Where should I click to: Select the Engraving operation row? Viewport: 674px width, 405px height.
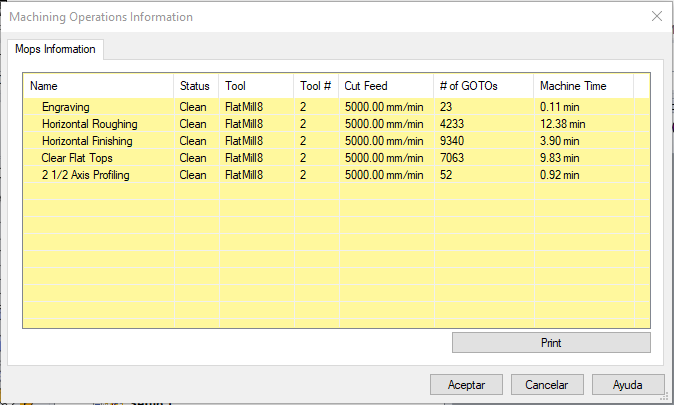(x=66, y=107)
